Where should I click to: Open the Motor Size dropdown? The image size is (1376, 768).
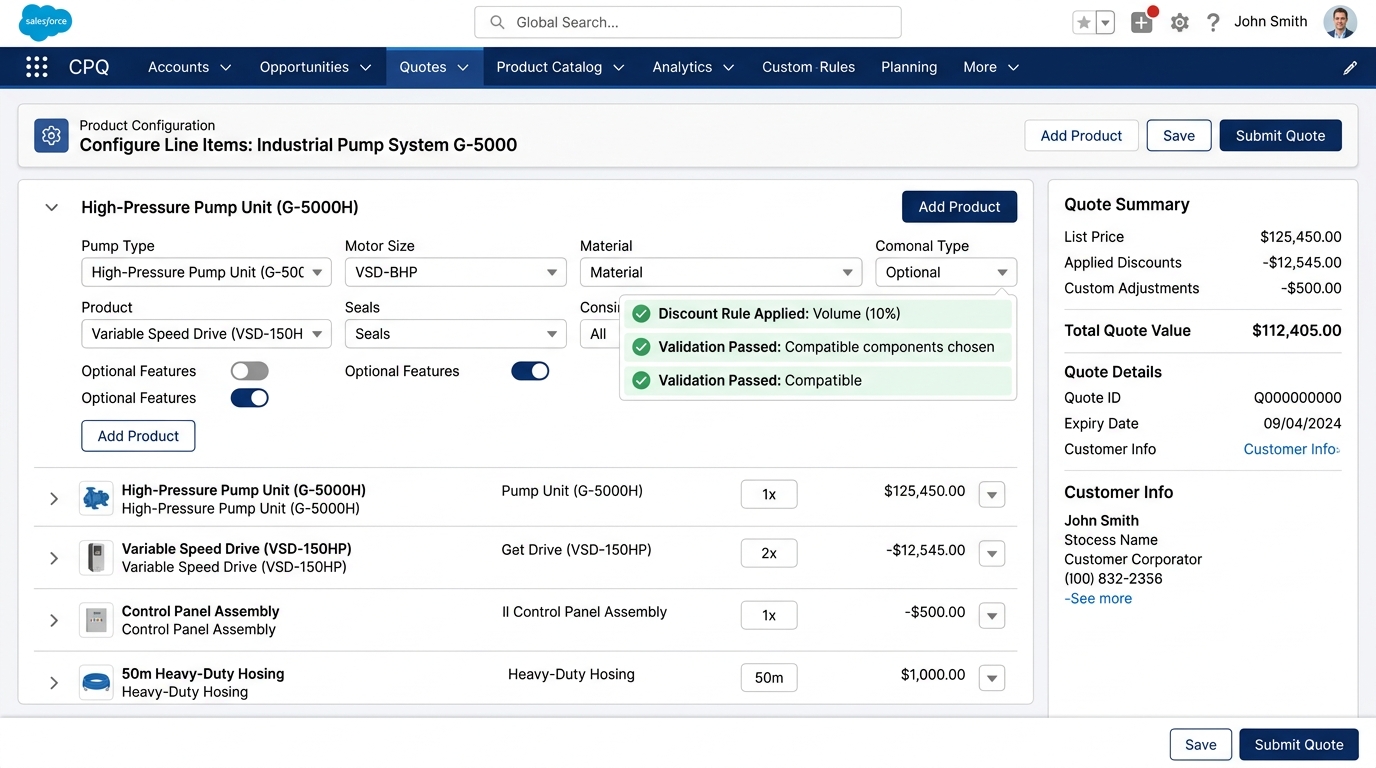coord(455,271)
